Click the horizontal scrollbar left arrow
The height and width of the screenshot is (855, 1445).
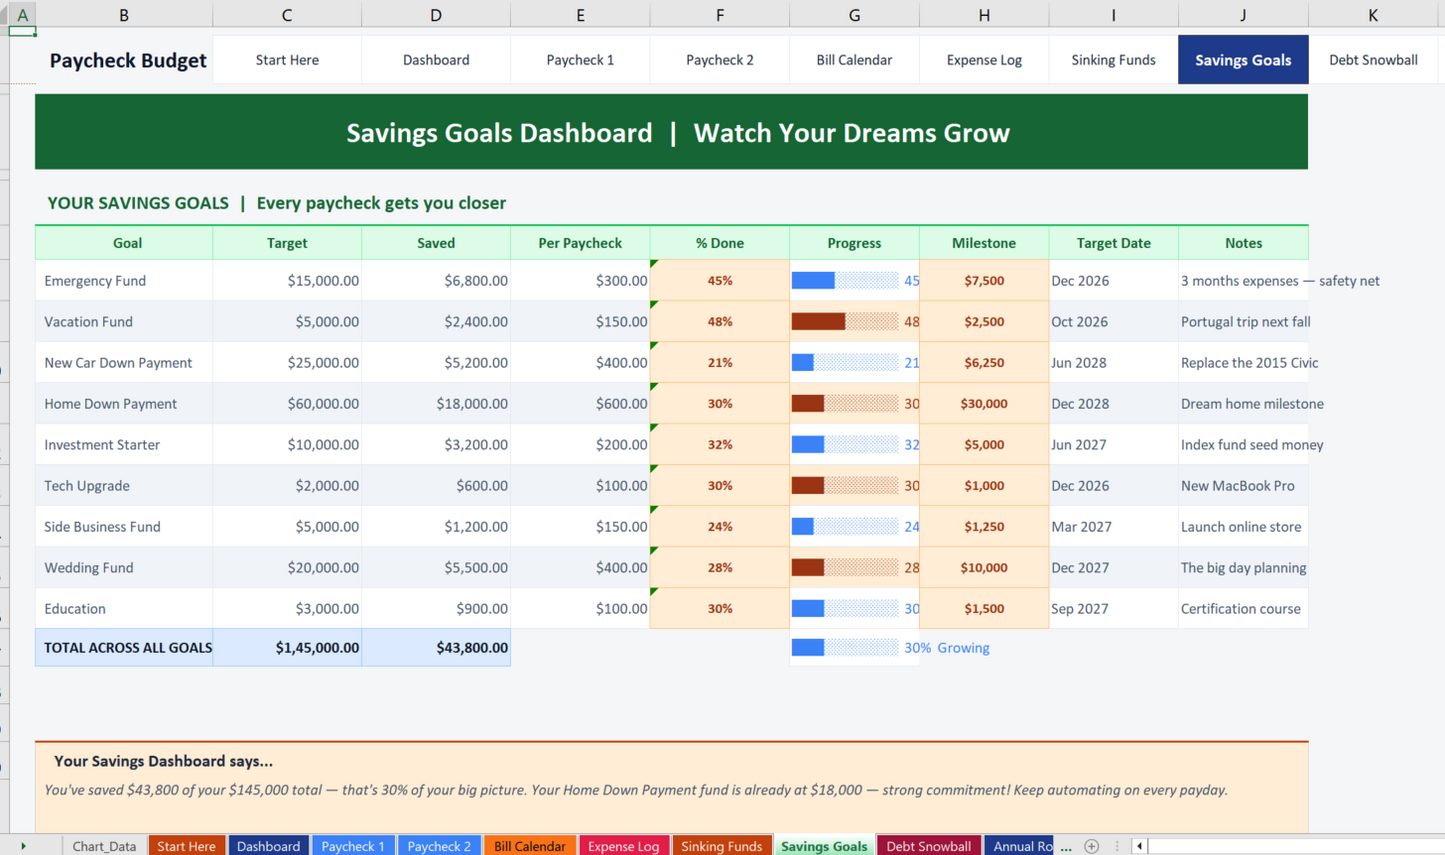(1139, 846)
